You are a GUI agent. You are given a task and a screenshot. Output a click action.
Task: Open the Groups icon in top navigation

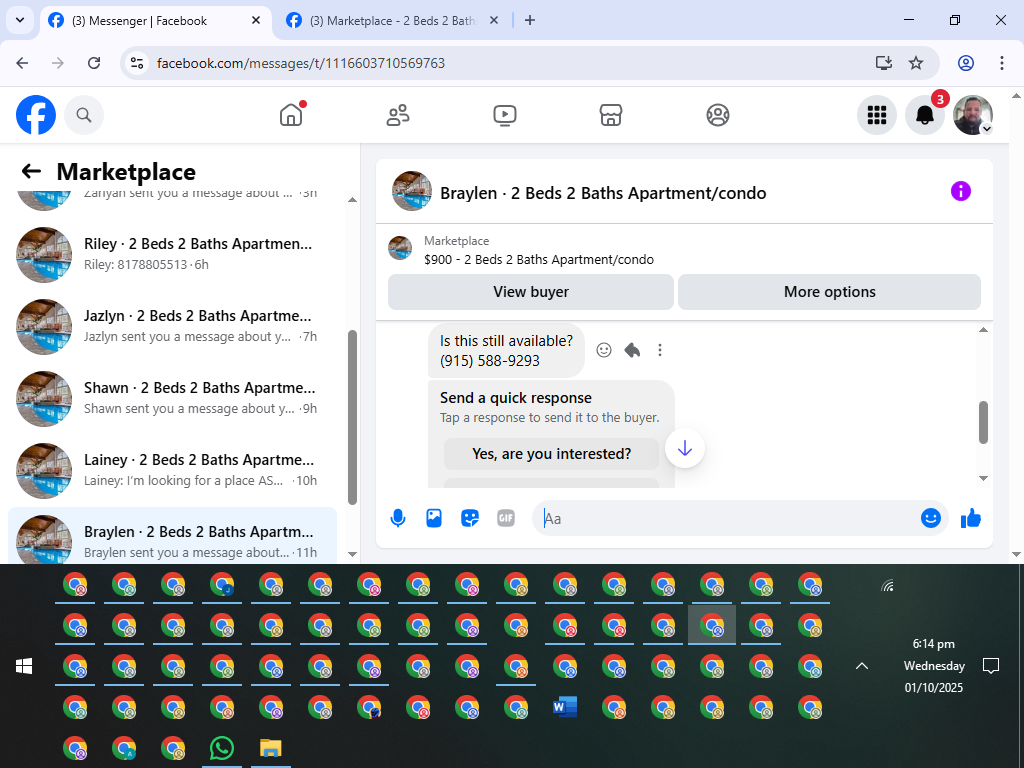[718, 115]
